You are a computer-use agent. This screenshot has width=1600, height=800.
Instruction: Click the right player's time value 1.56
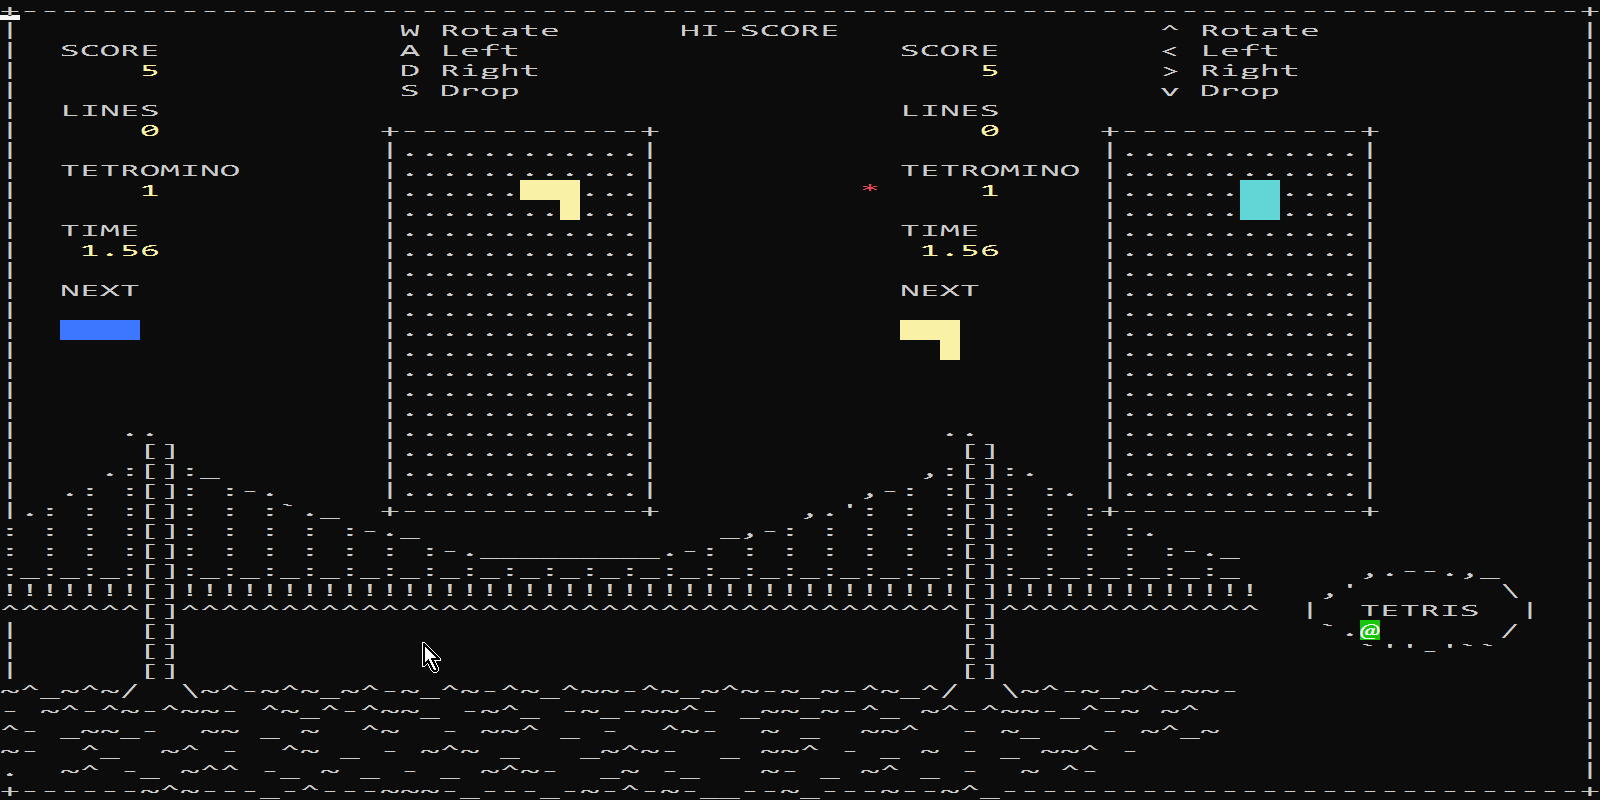coord(960,250)
